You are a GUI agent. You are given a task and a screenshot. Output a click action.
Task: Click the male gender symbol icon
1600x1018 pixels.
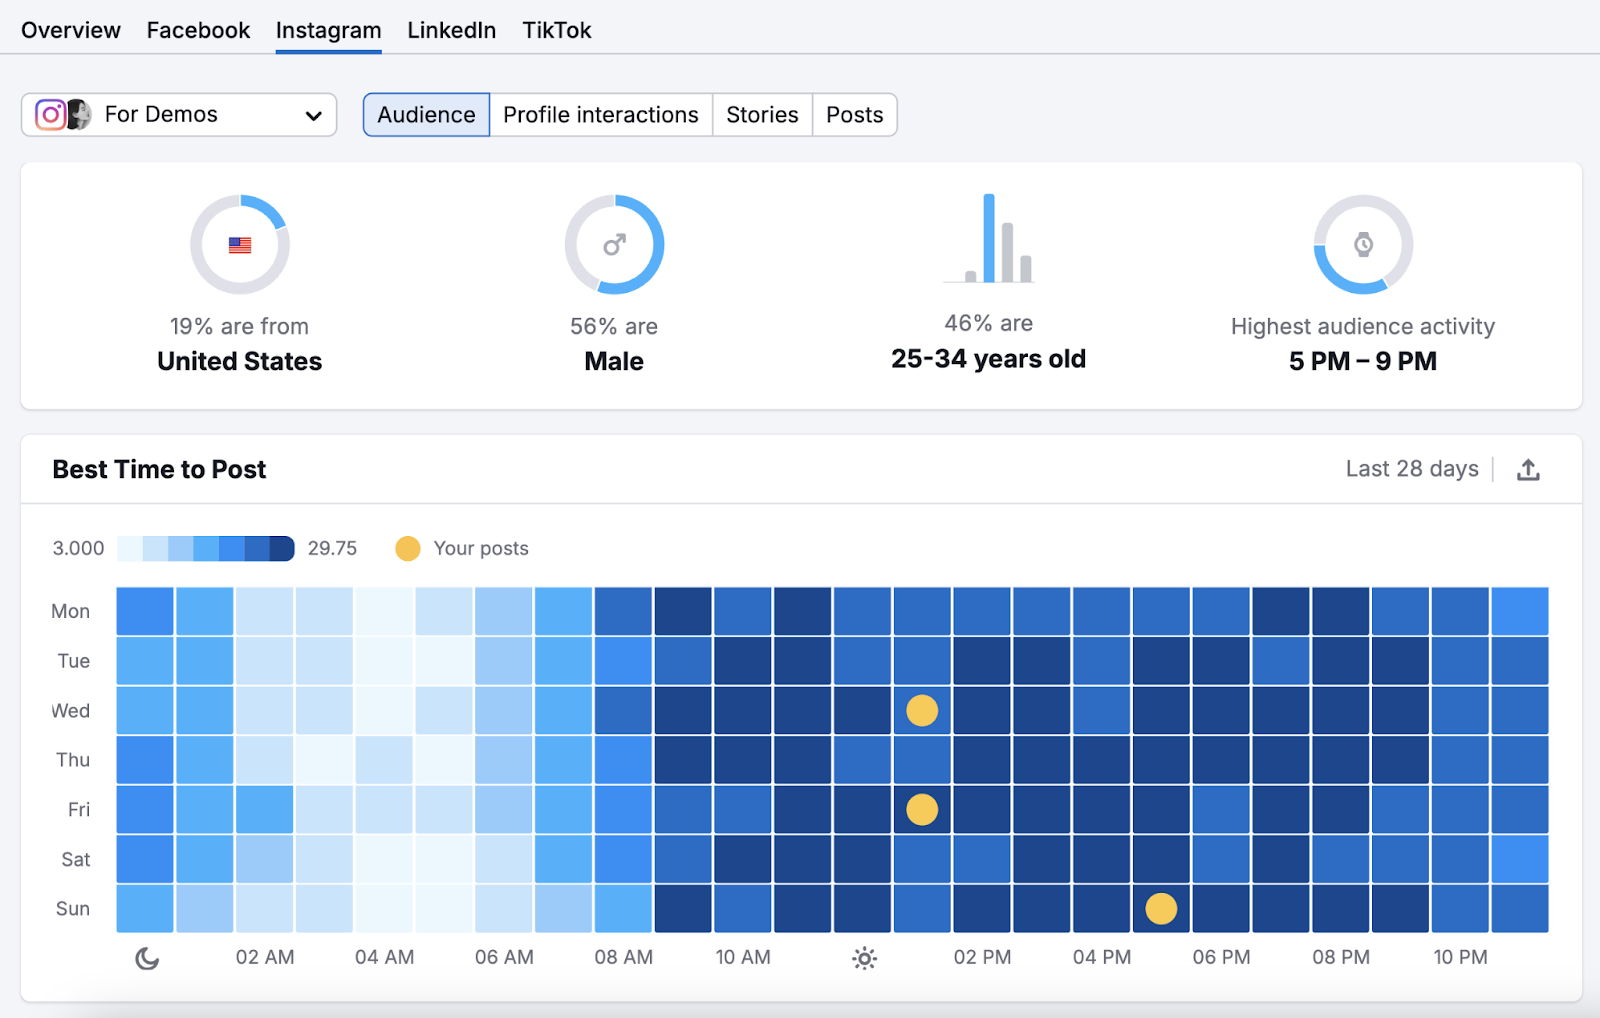pyautogui.click(x=614, y=245)
